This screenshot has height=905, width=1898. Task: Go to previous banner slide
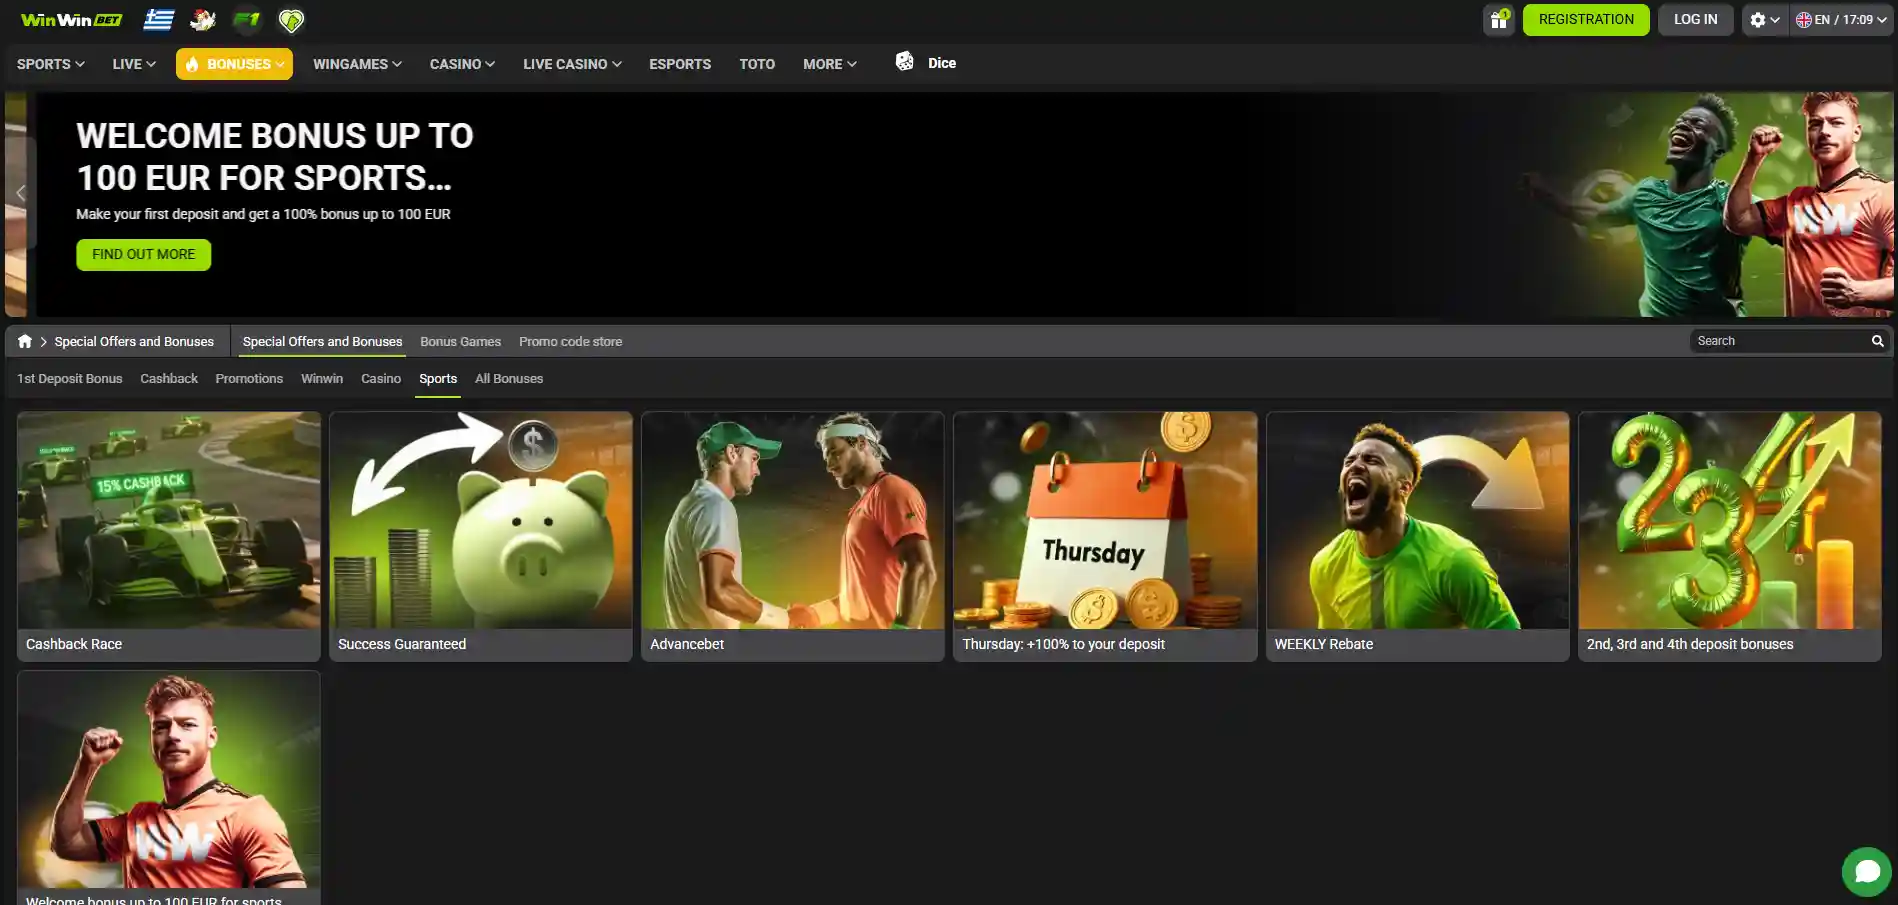(x=20, y=193)
